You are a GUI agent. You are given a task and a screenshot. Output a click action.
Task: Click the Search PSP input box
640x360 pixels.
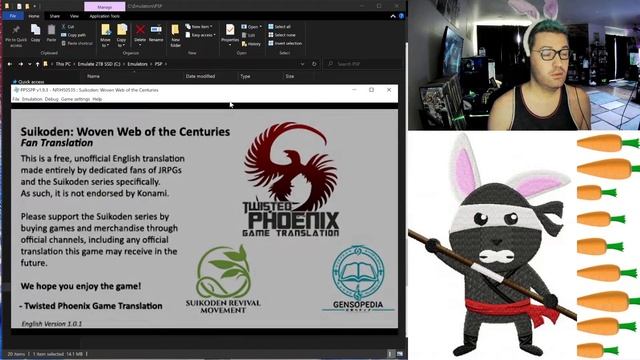[363, 64]
